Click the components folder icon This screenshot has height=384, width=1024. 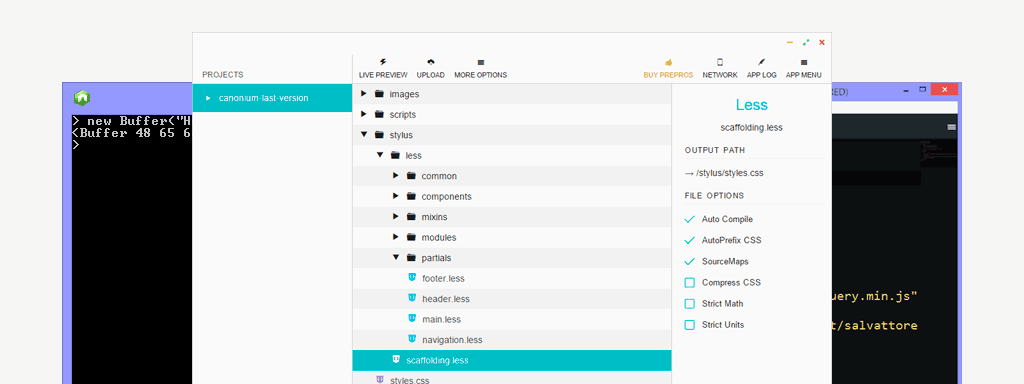click(x=411, y=196)
